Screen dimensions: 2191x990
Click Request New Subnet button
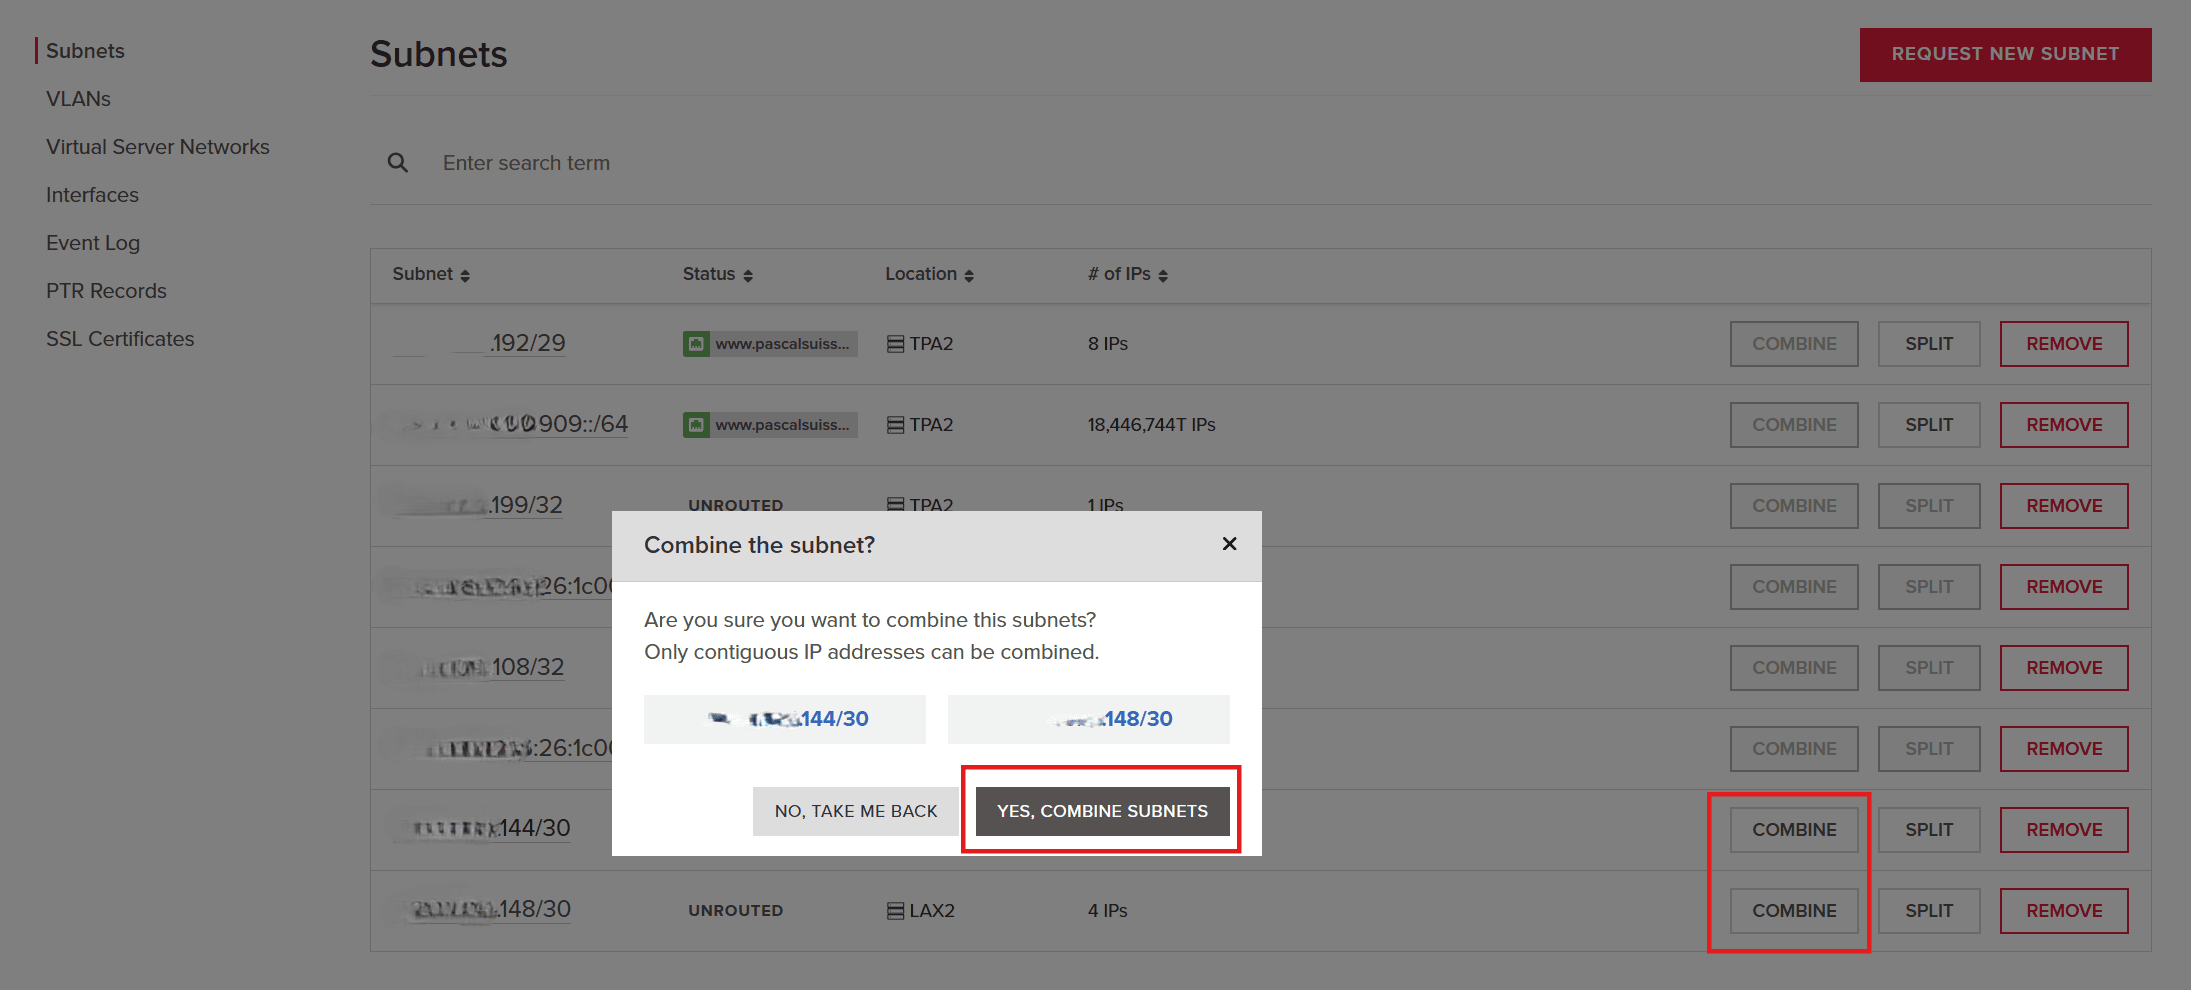pyautogui.click(x=2005, y=54)
